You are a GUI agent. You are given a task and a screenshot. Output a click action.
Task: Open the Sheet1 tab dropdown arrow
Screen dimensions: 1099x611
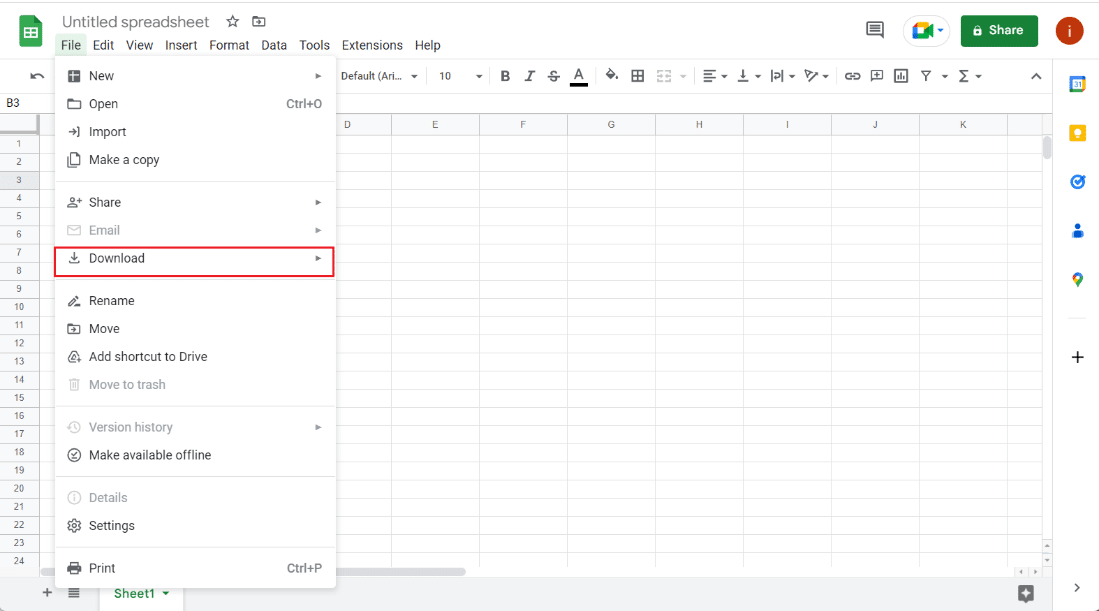pyautogui.click(x=166, y=593)
